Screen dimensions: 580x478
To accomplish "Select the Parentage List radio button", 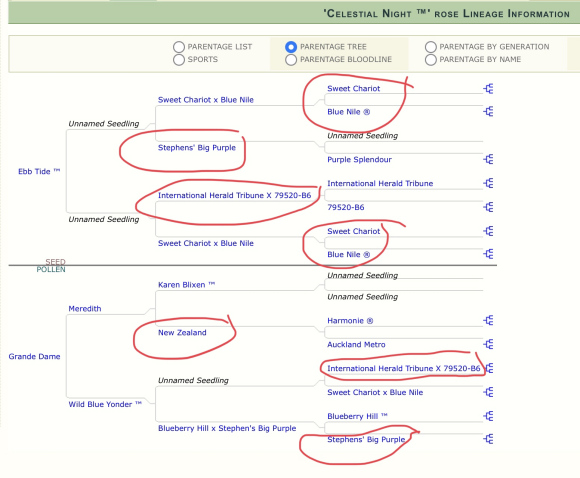I will [179, 47].
